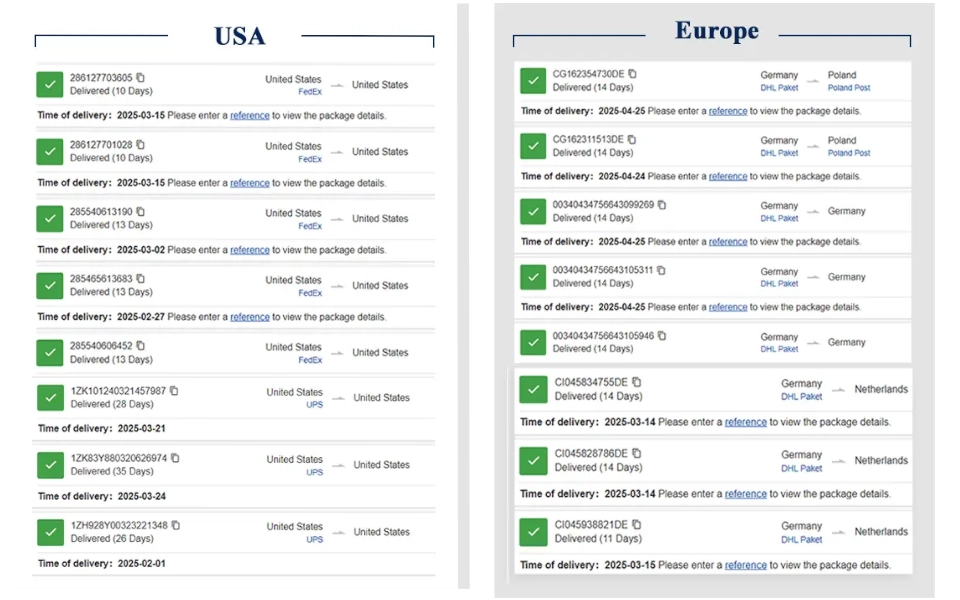Copy tracking number CI045938821DE
The image size is (960, 600).
pyautogui.click(x=637, y=525)
